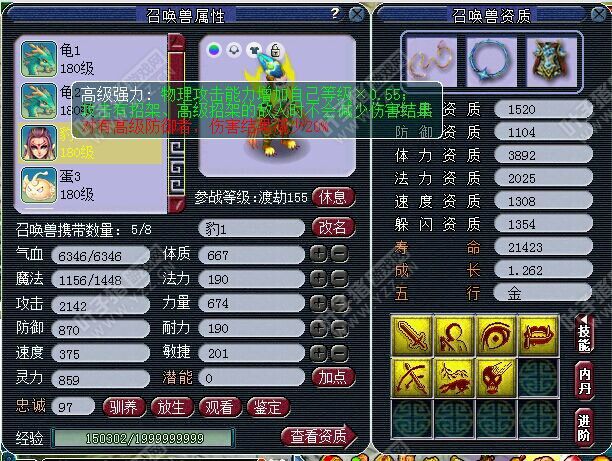612x461 pixels.
Task: Switch to the 内丹 side tab
Action: 584,381
